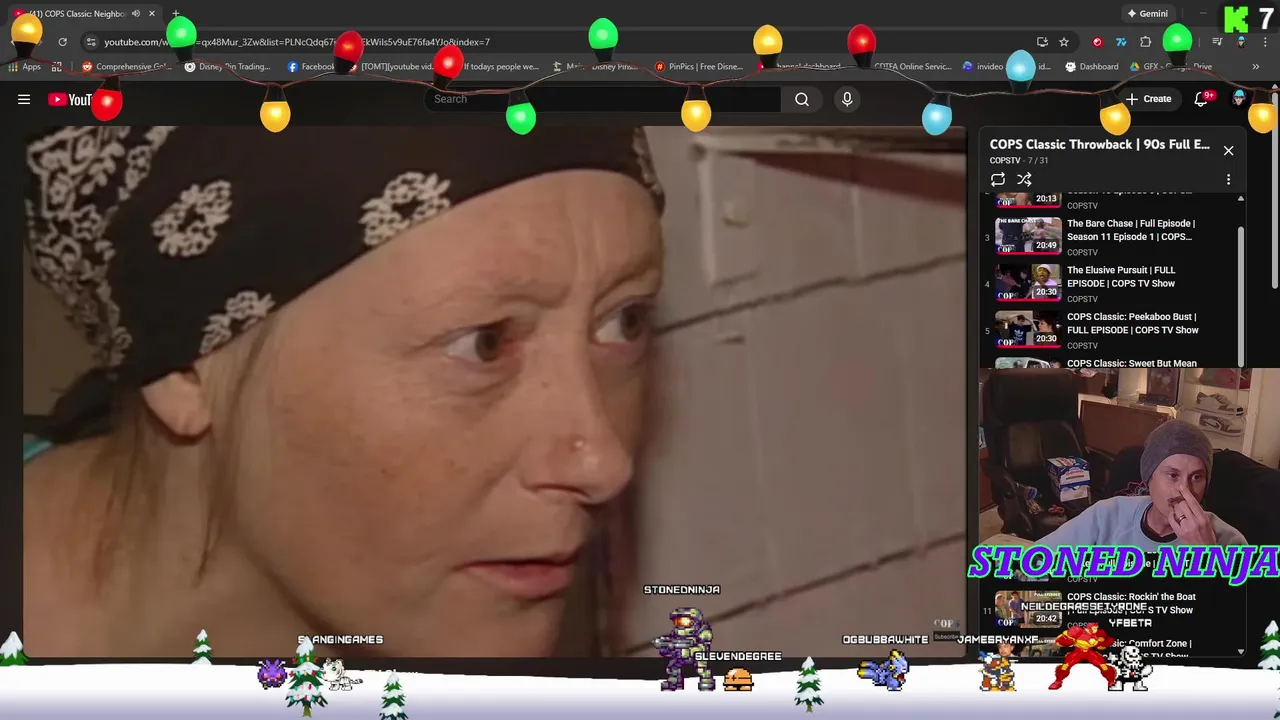Viewport: 1280px width, 720px height.
Task: Open COPS Classic: Peekaboo Bust title
Action: (1132, 323)
